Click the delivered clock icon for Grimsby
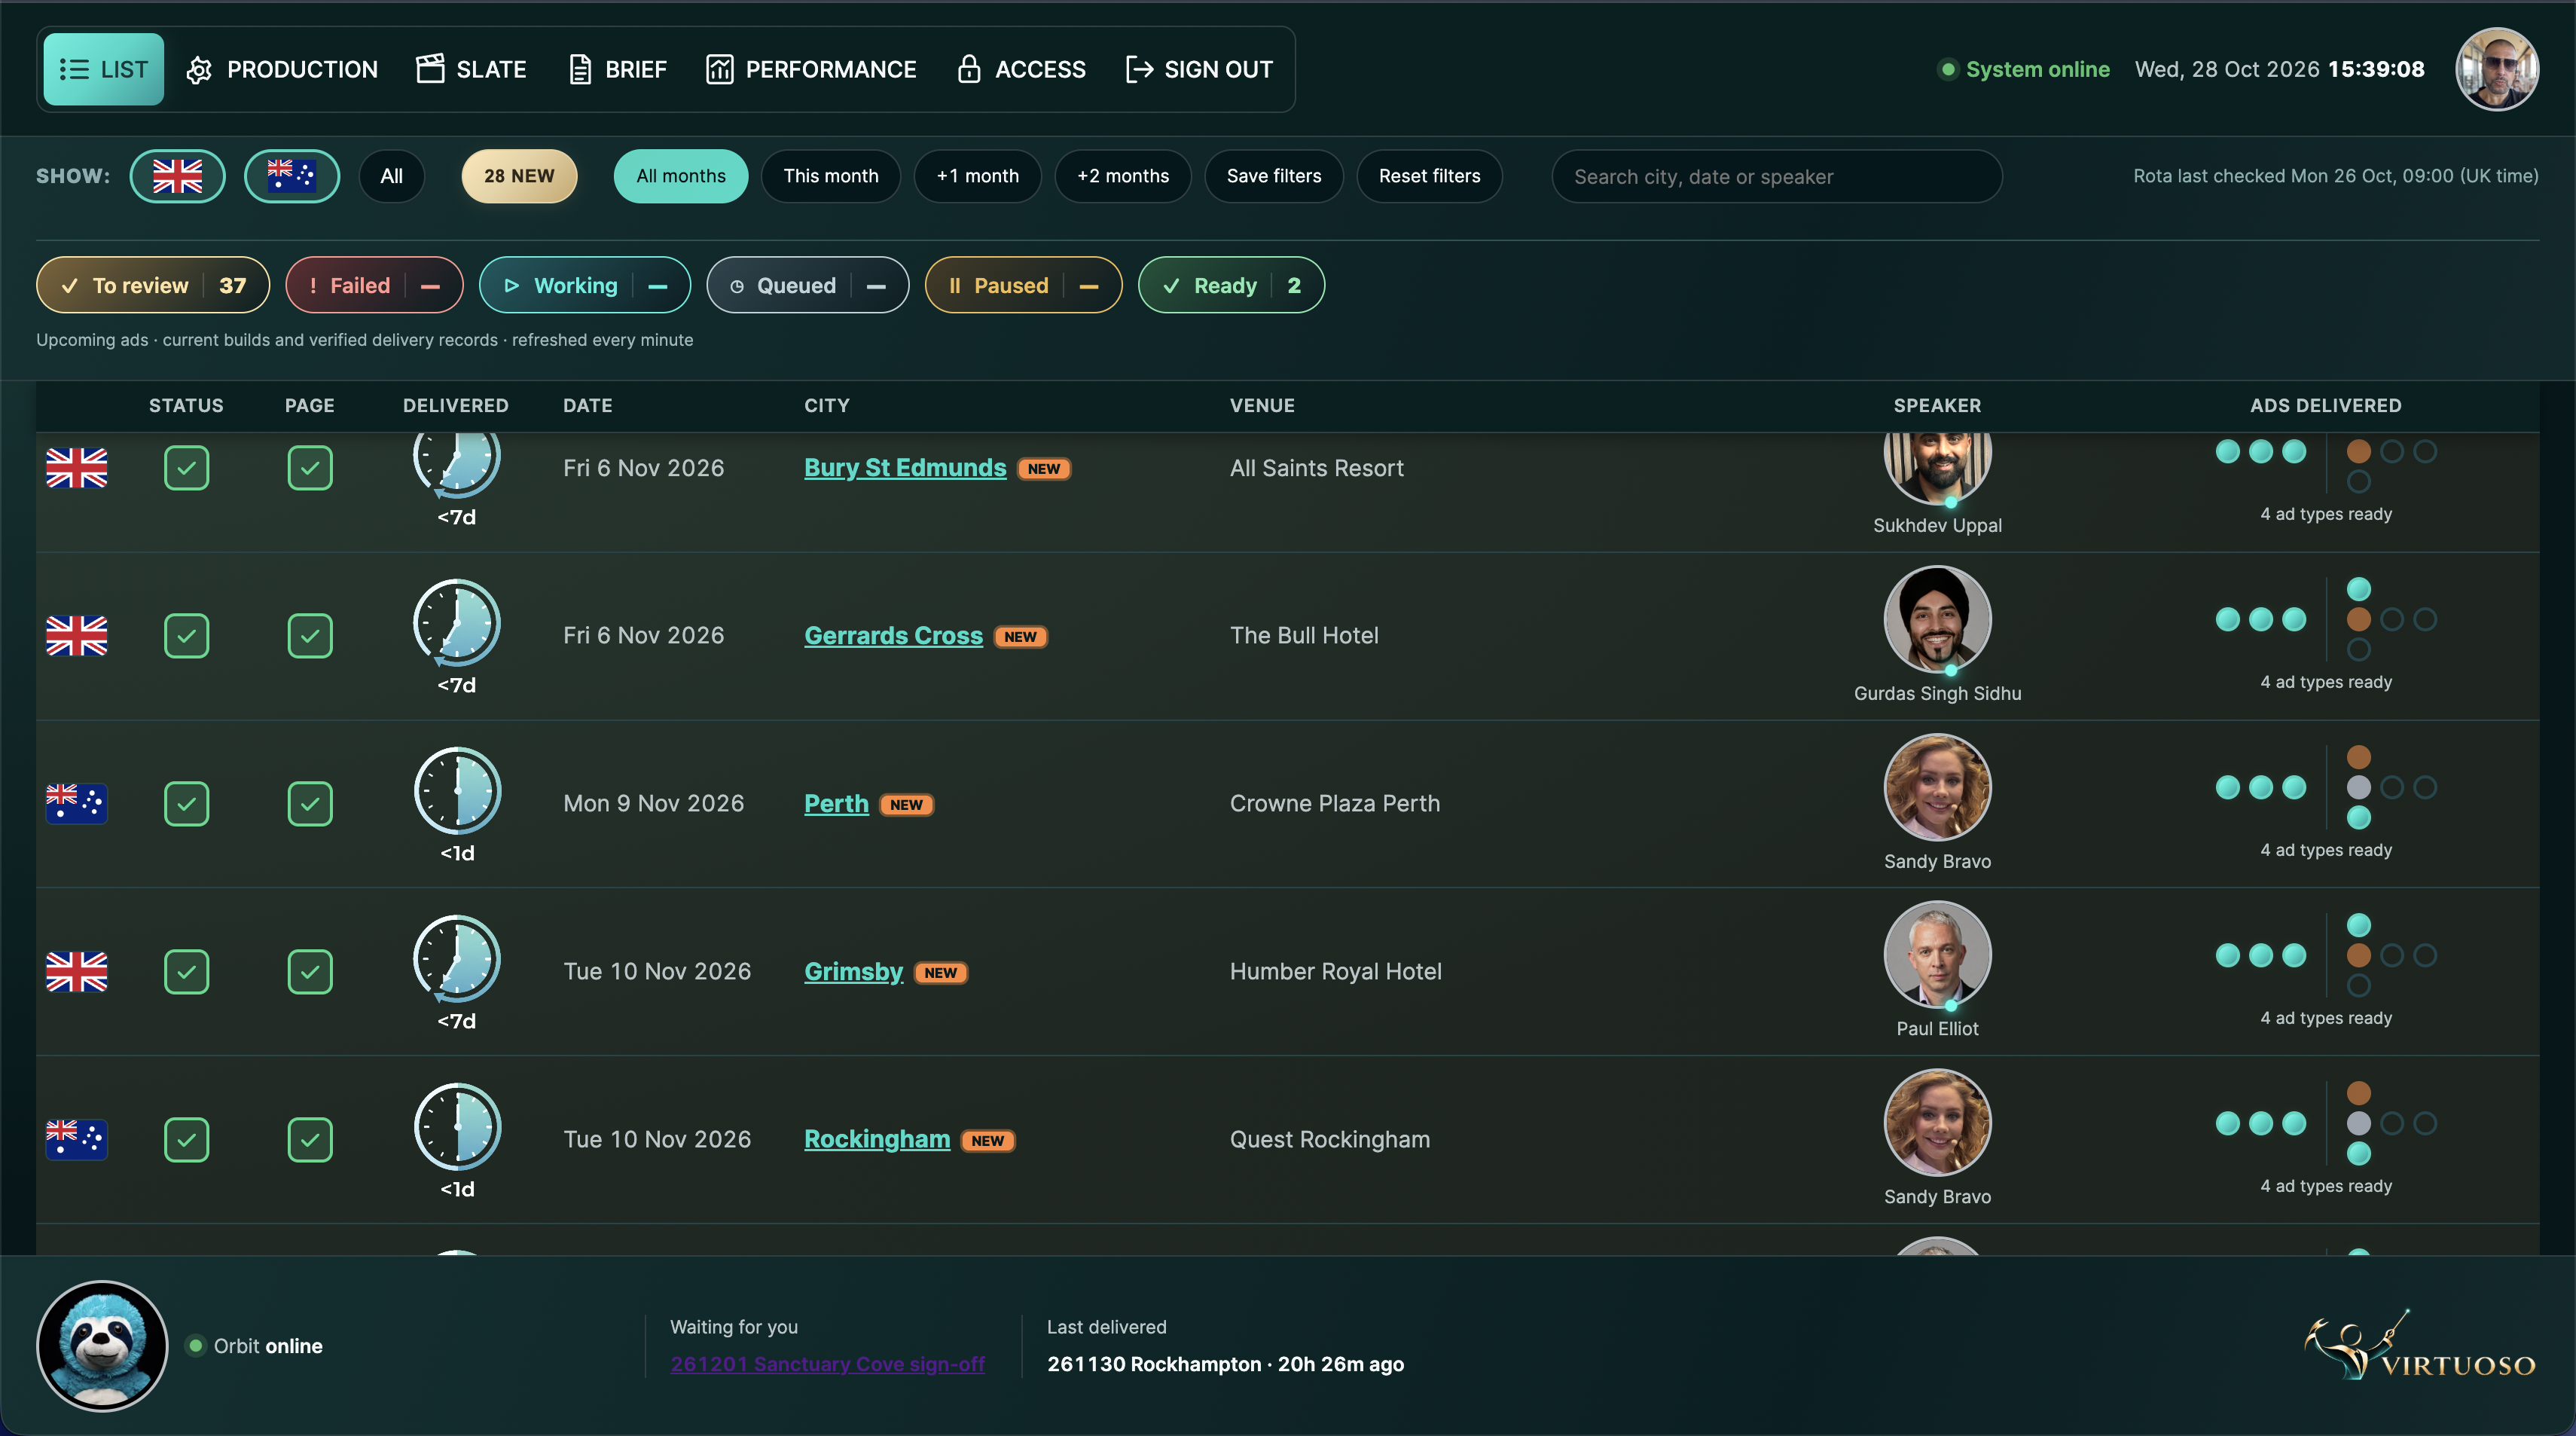The width and height of the screenshot is (2576, 1436). (457, 959)
